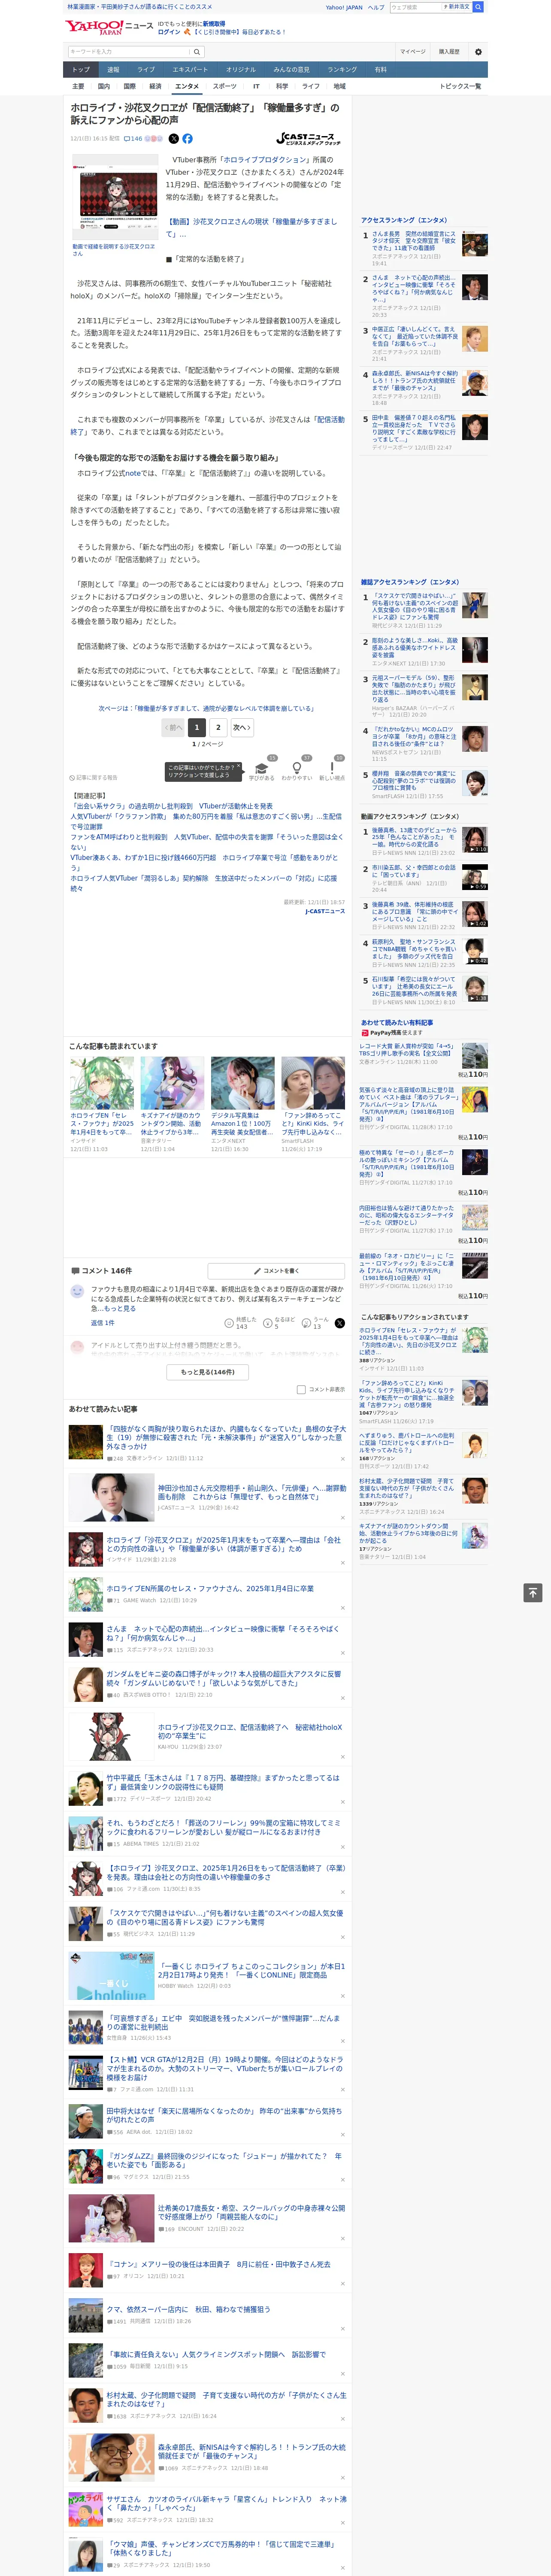The width and height of the screenshot is (551, 2576).
Task: Share article on X icon under headline
Action: pyautogui.click(x=174, y=139)
